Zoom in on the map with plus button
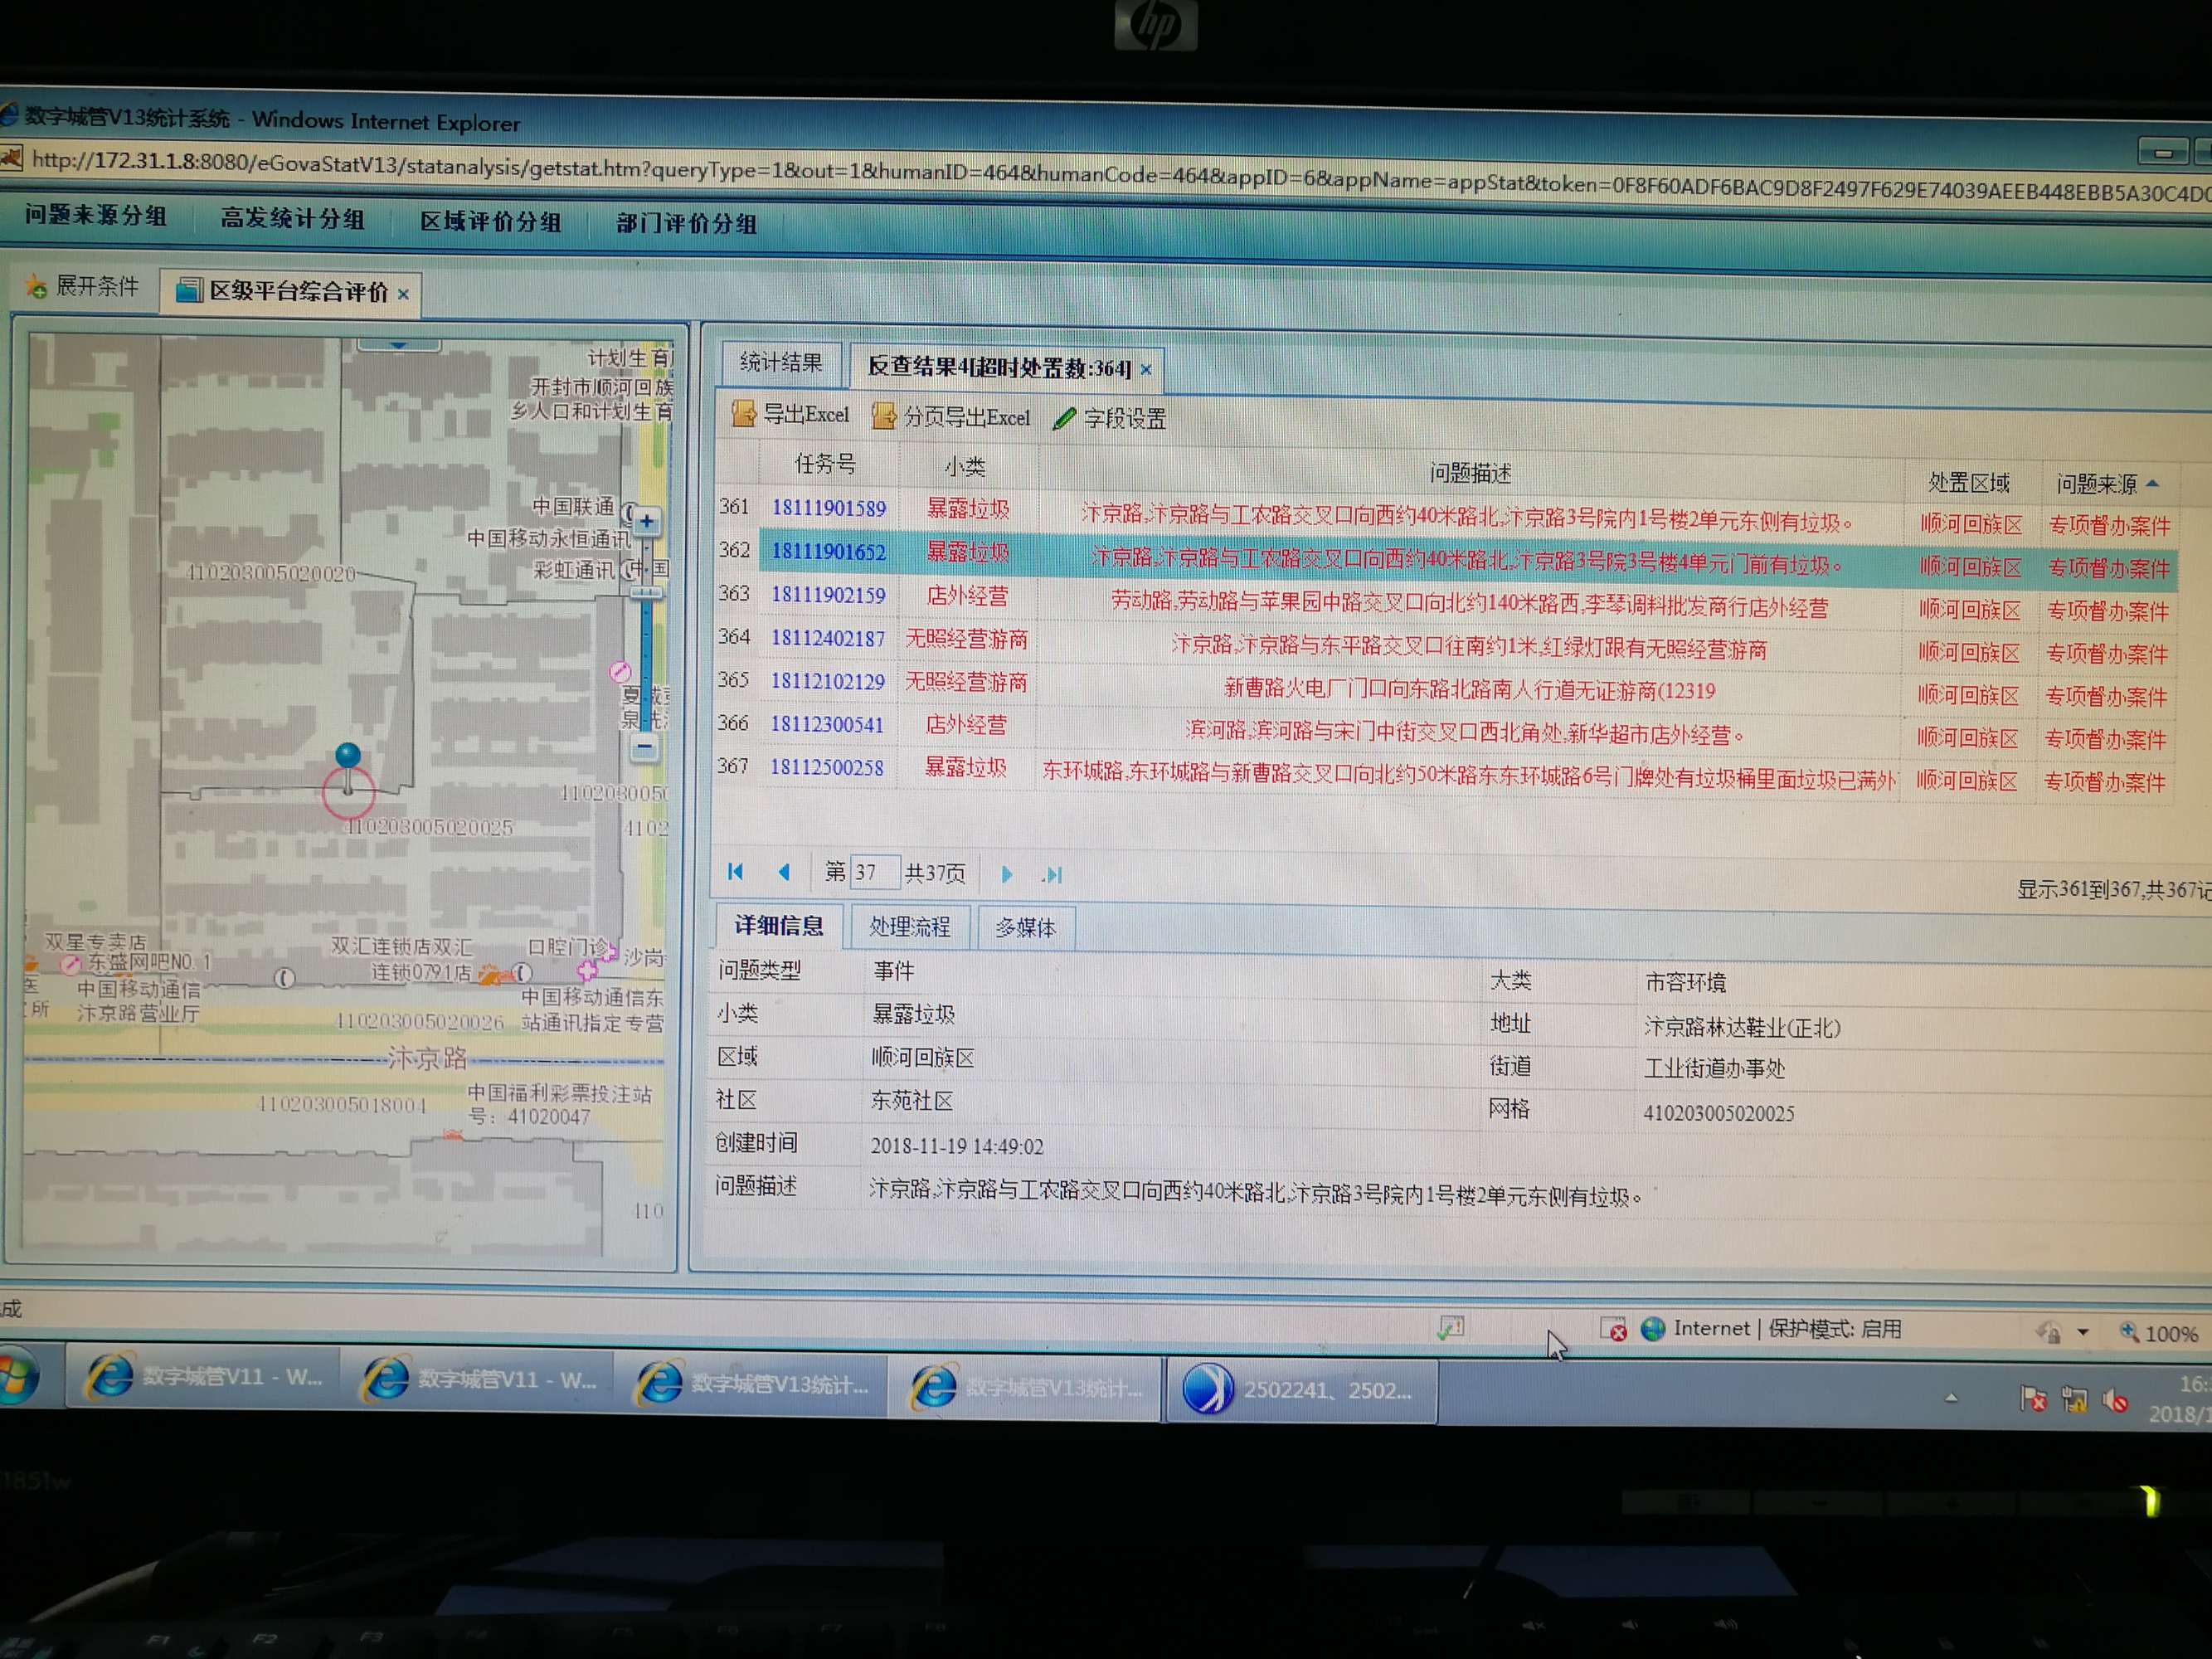Screen dimensions: 2212x1659 (x=647, y=521)
